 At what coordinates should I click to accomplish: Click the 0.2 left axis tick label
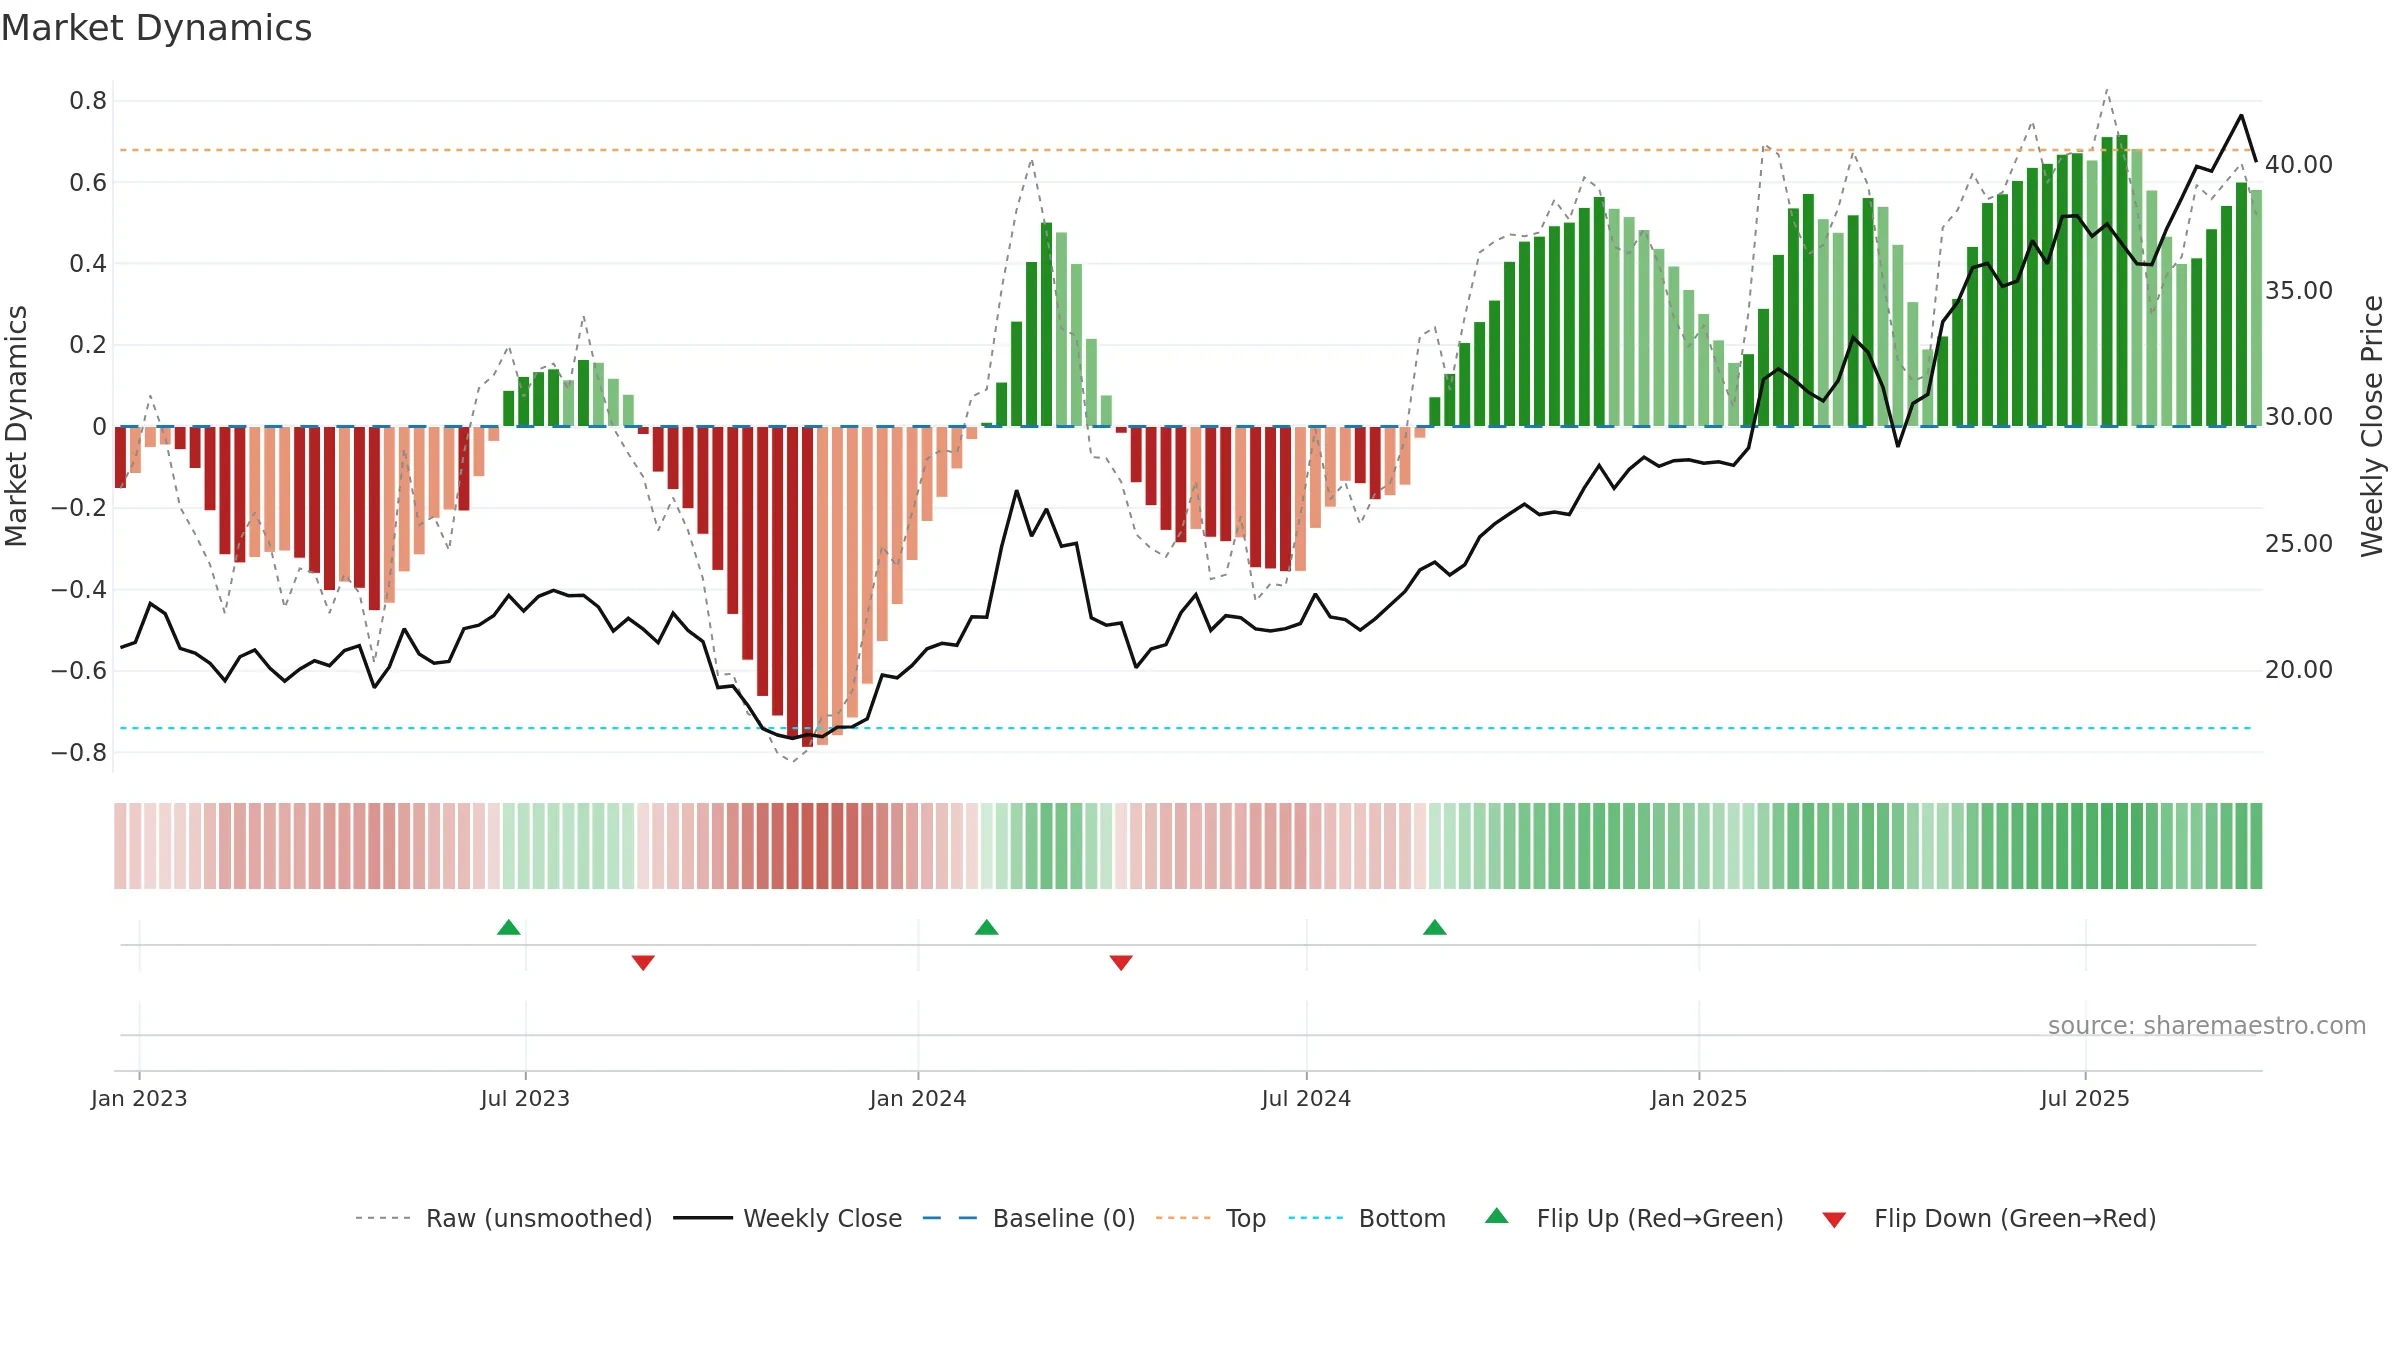pos(88,345)
